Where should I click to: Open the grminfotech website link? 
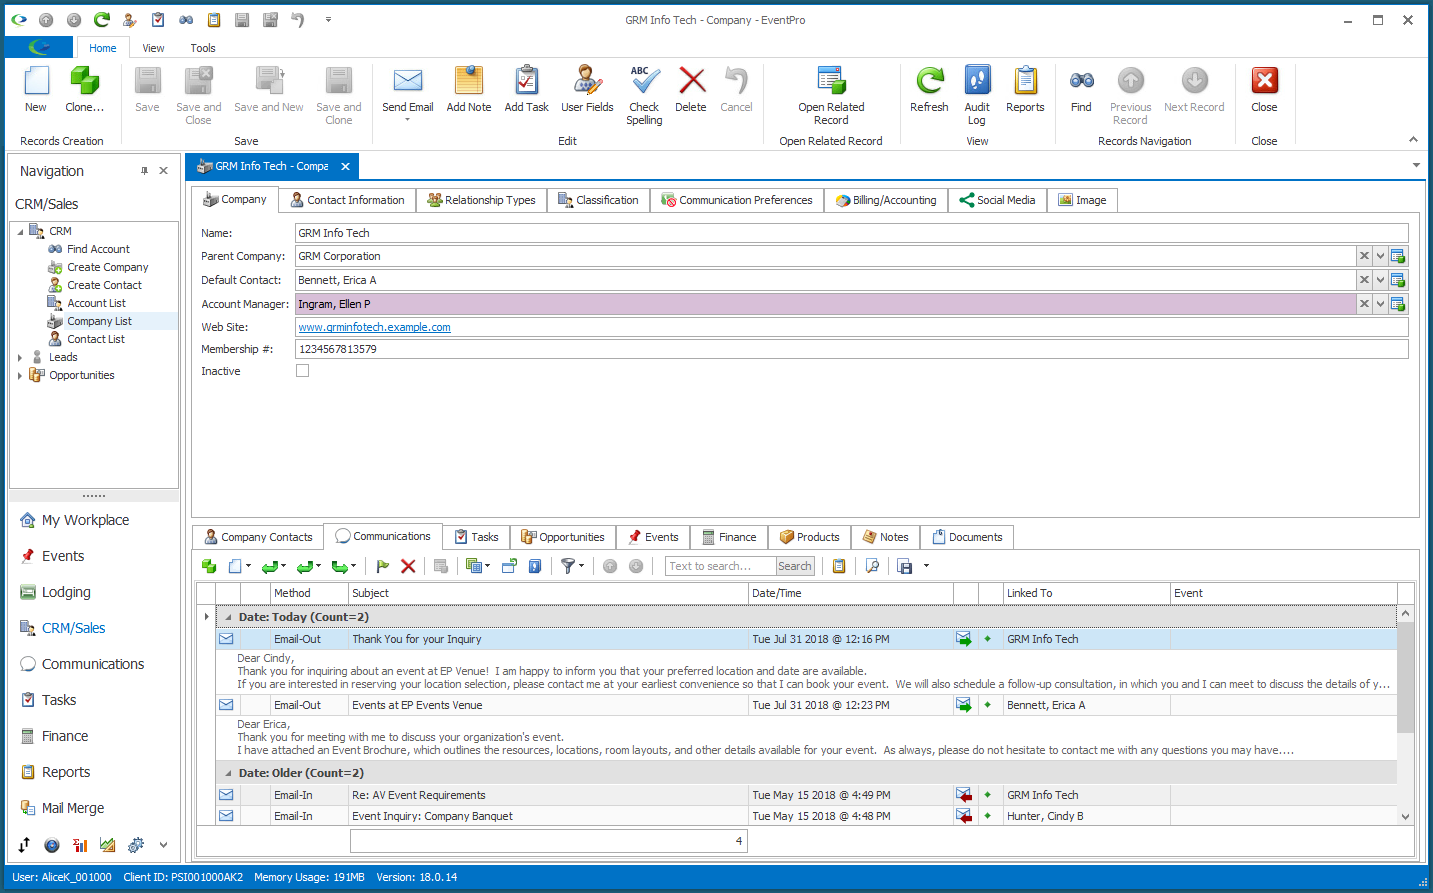coord(374,327)
